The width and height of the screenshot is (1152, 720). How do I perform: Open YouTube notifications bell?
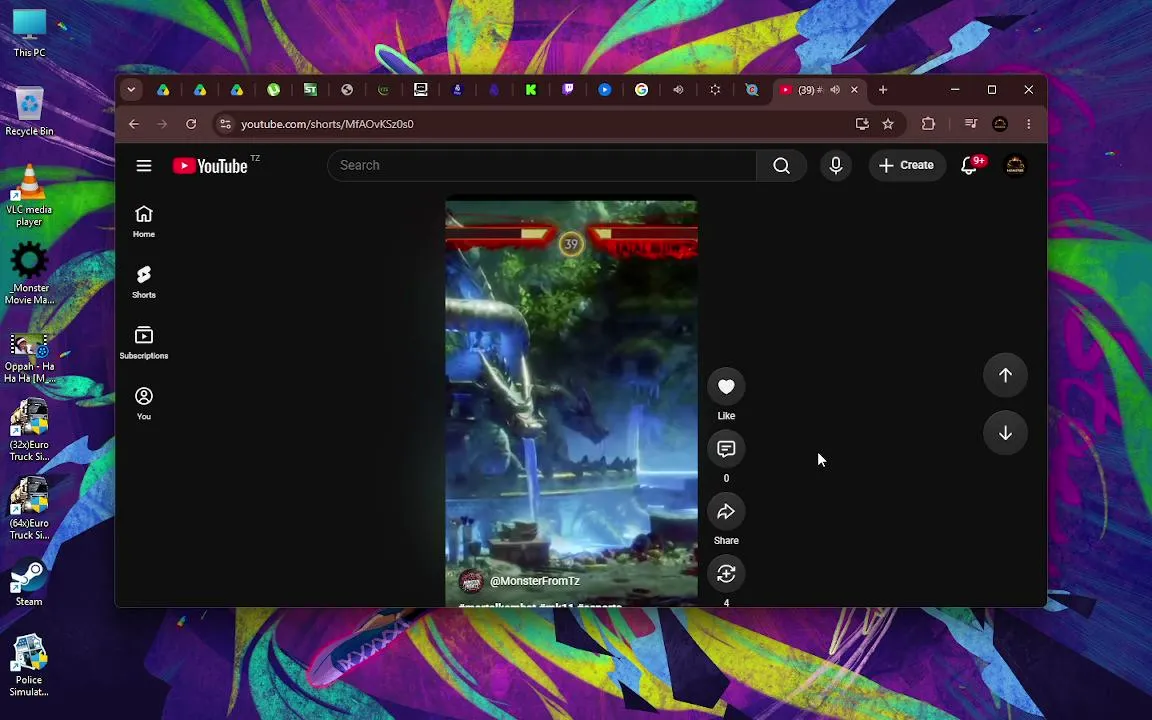(969, 165)
